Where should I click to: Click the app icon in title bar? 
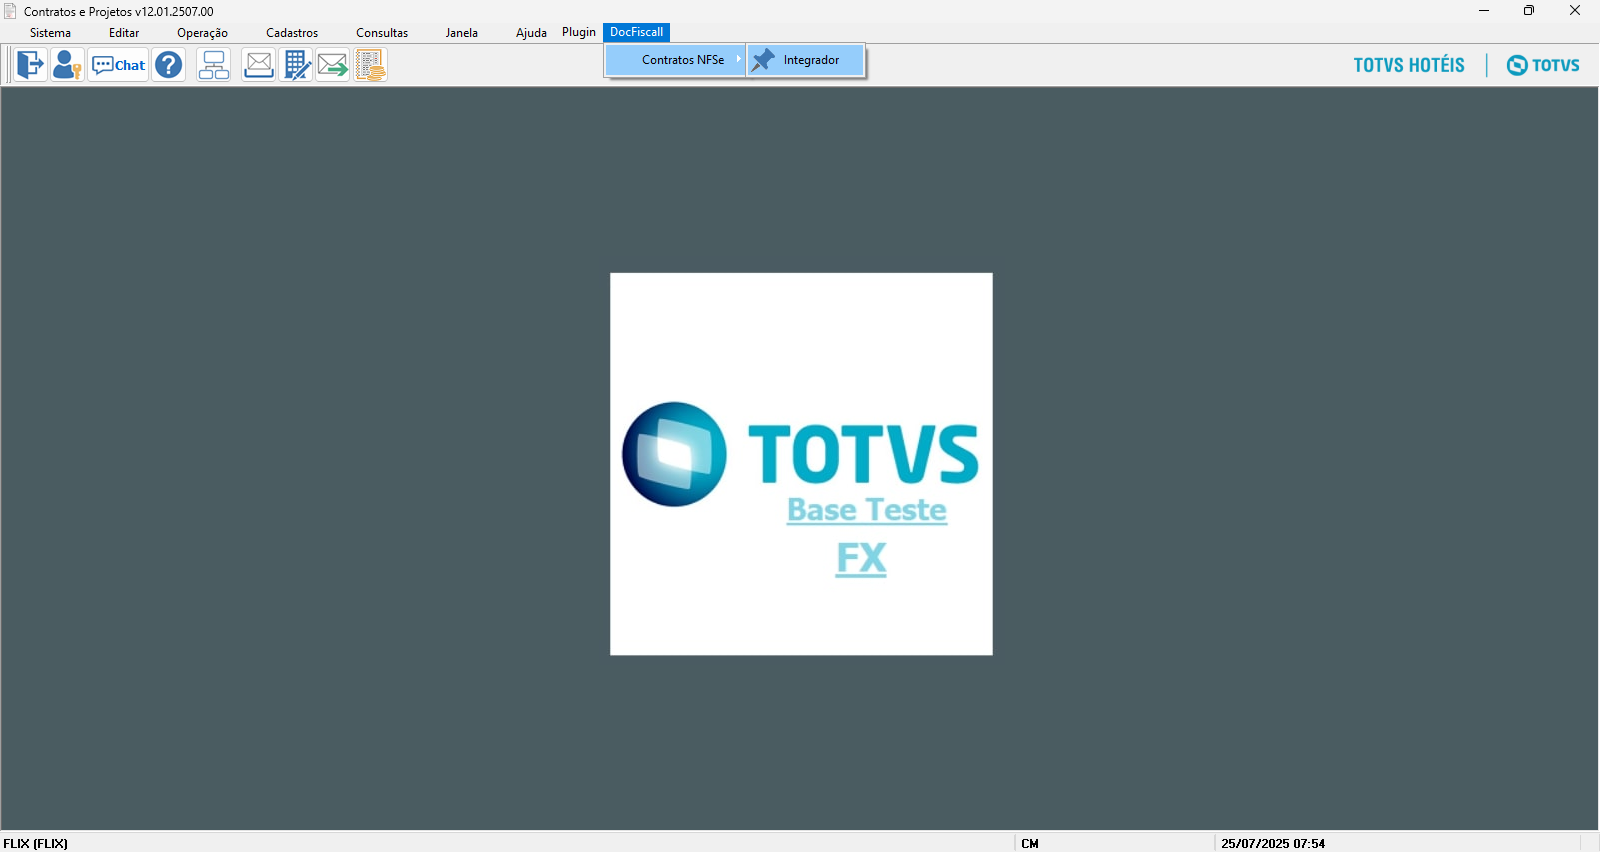[x=10, y=11]
